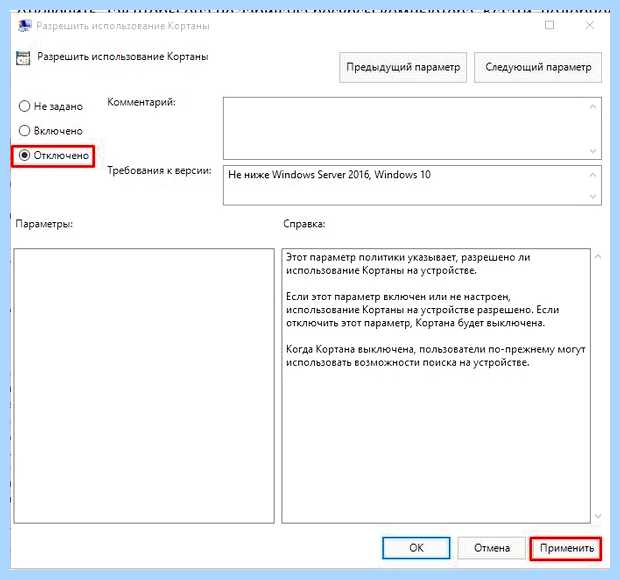
Task: Go to "Следующий параметр"
Action: click(538, 67)
